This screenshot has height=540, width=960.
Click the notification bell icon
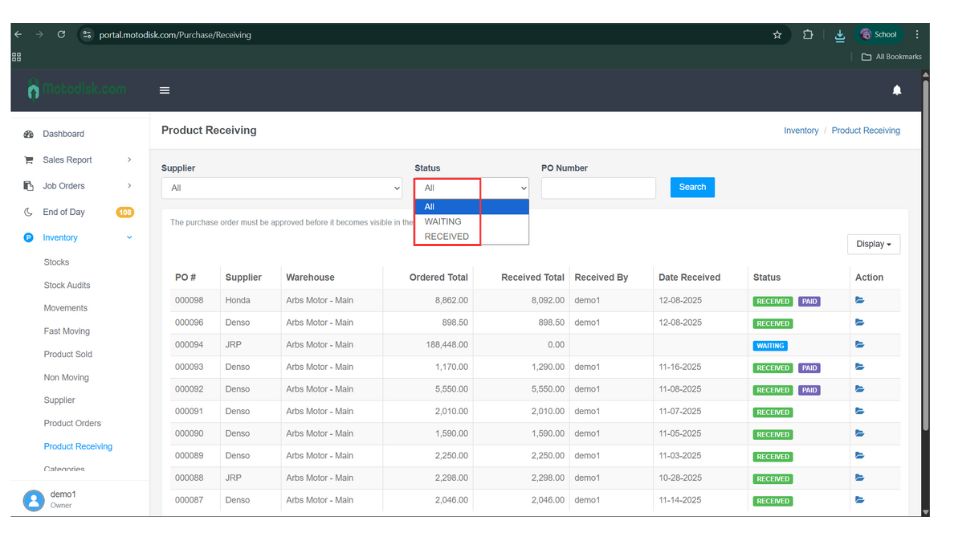896,90
